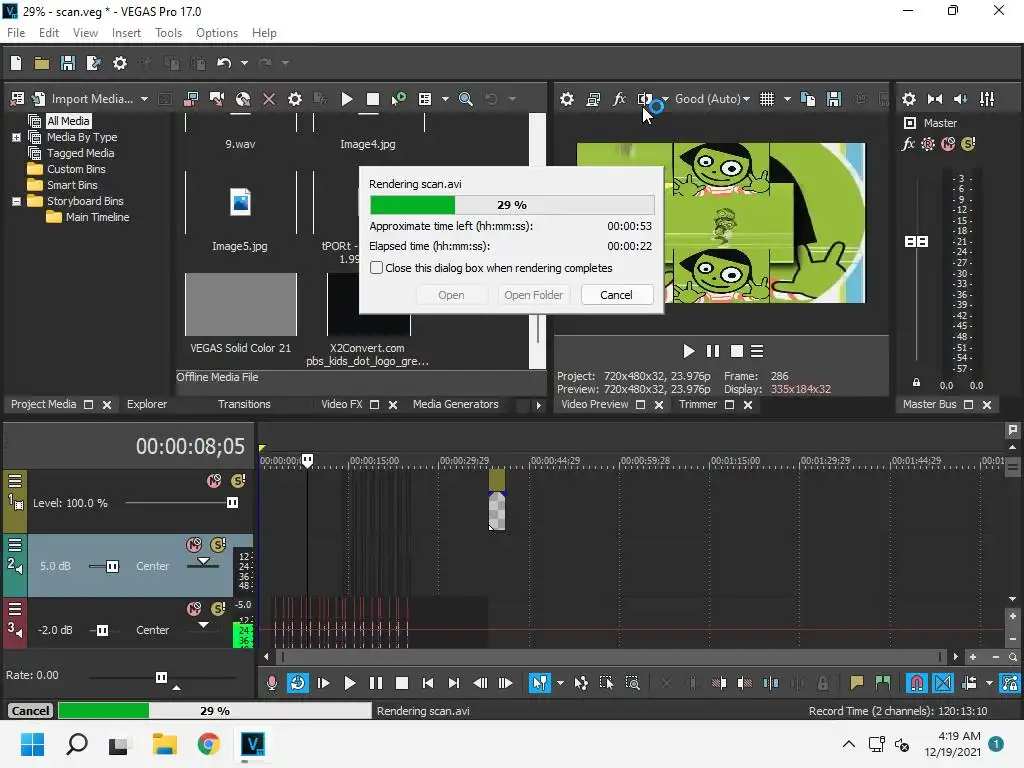Screen dimensions: 1024x768
Task: Open media properties gear in Project Media
Action: pyautogui.click(x=295, y=99)
